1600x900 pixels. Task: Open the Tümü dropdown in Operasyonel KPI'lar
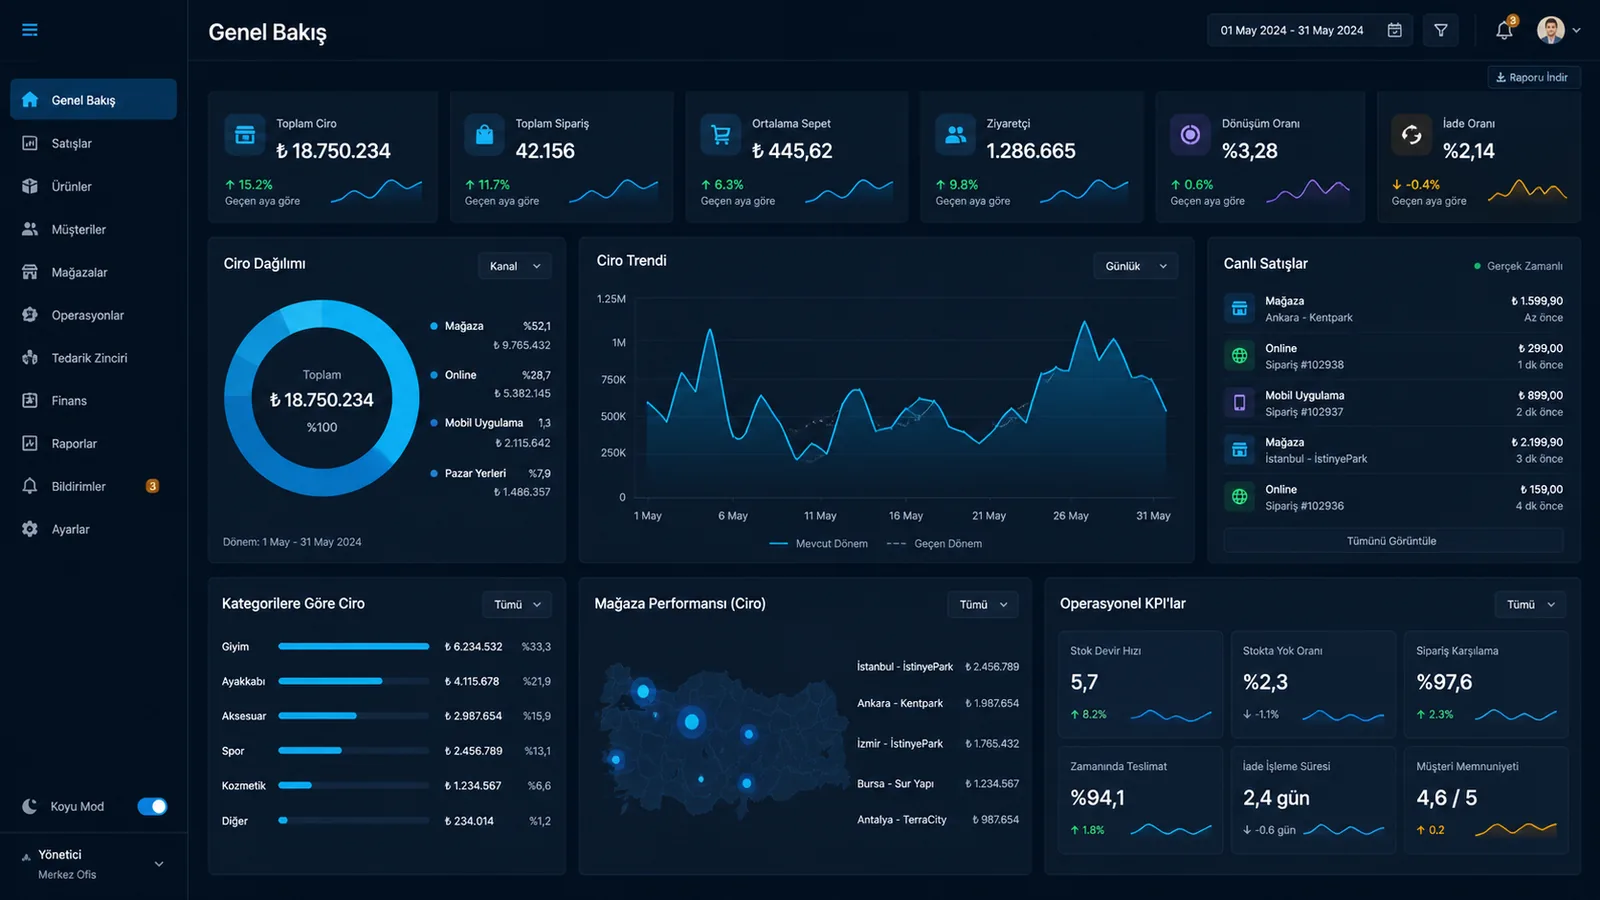(1531, 604)
